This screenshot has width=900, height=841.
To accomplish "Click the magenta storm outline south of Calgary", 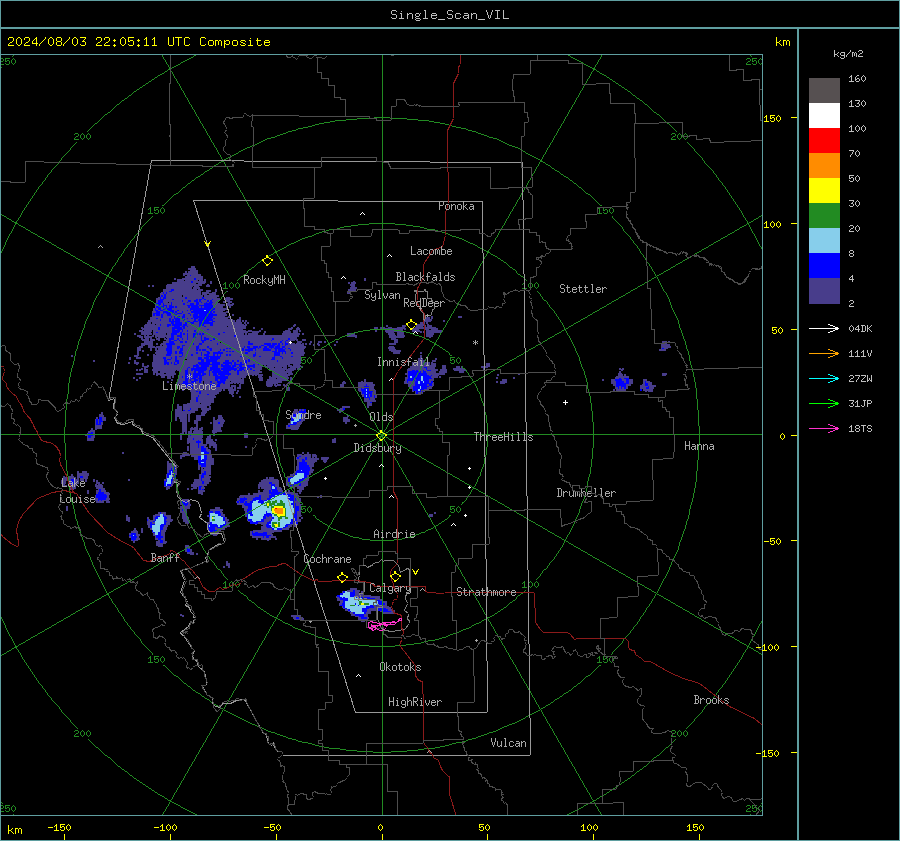I will 384,625.
